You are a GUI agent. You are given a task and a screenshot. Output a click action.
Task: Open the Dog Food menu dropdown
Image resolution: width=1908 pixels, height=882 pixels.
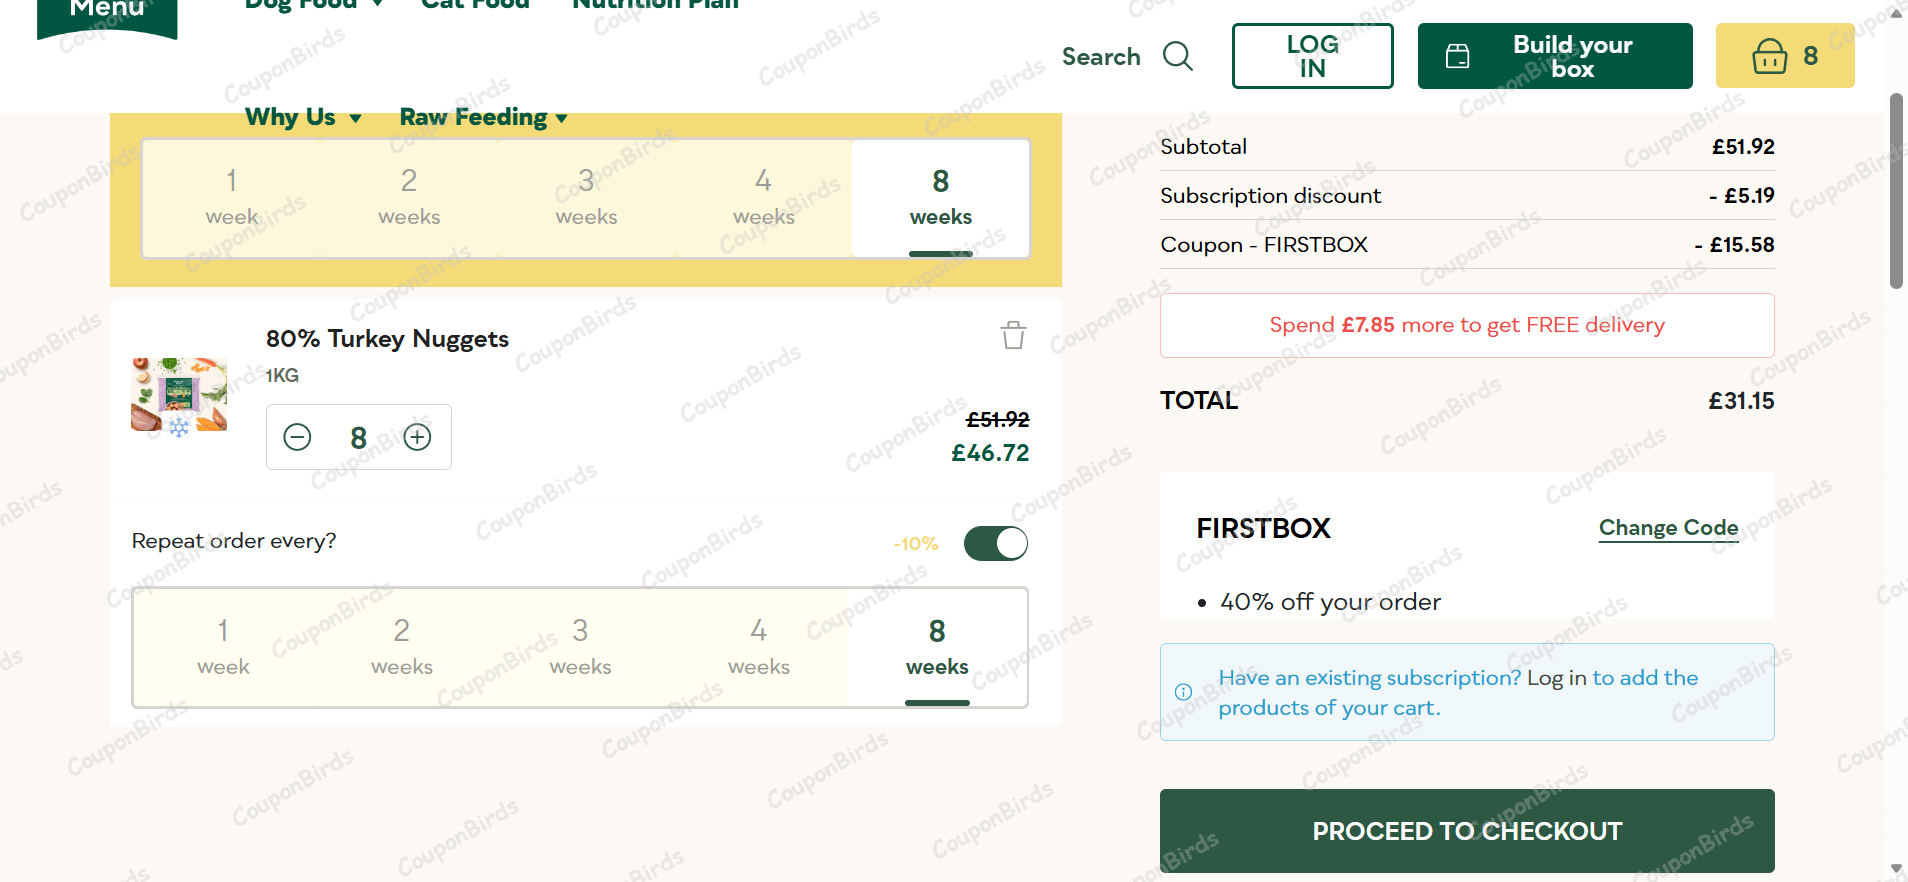(313, 4)
